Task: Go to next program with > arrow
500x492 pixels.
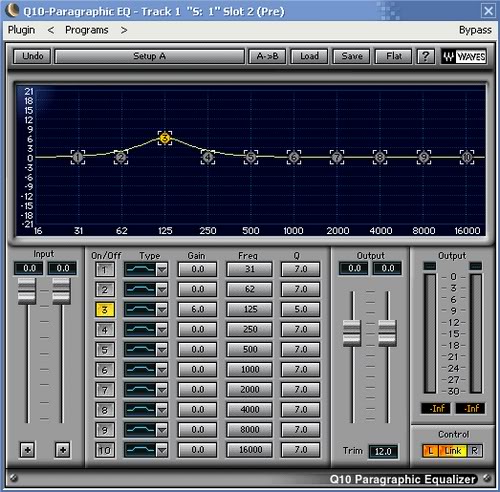Action: tap(124, 30)
